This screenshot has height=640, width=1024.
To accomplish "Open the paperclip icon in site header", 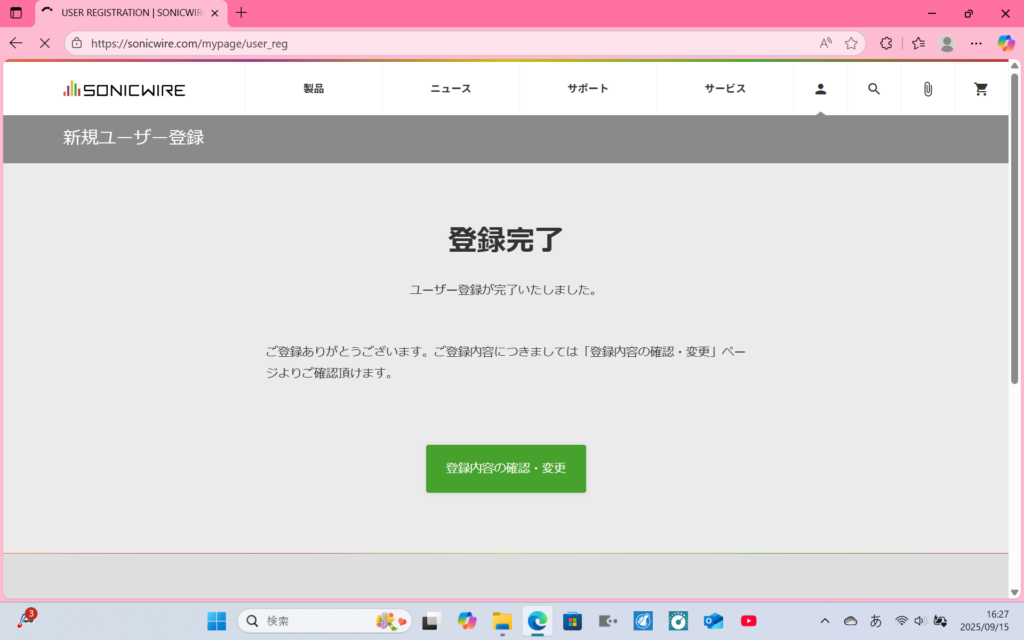I will (927, 89).
